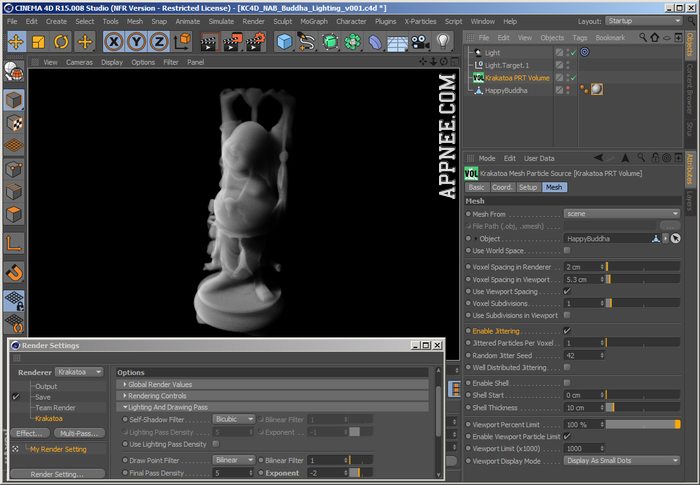Open the deformer bend icon
The width and height of the screenshot is (700, 485).
click(375, 42)
